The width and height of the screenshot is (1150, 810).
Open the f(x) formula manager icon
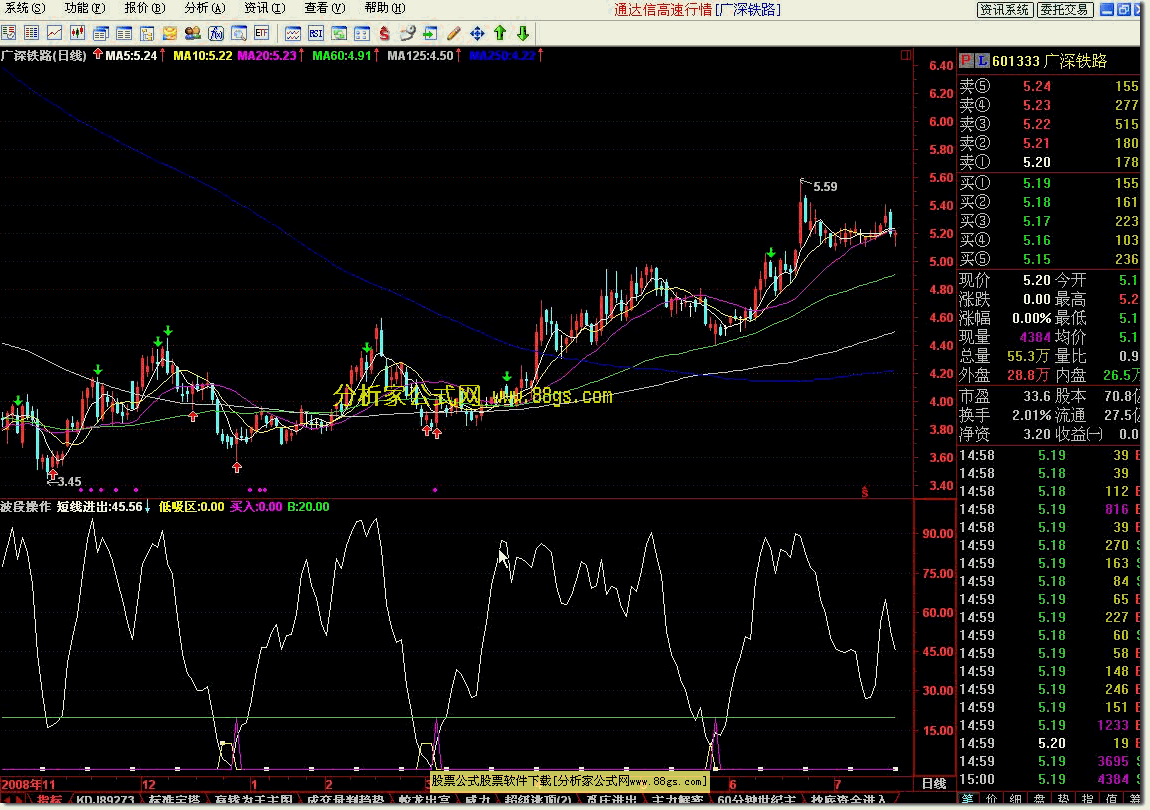click(216, 33)
